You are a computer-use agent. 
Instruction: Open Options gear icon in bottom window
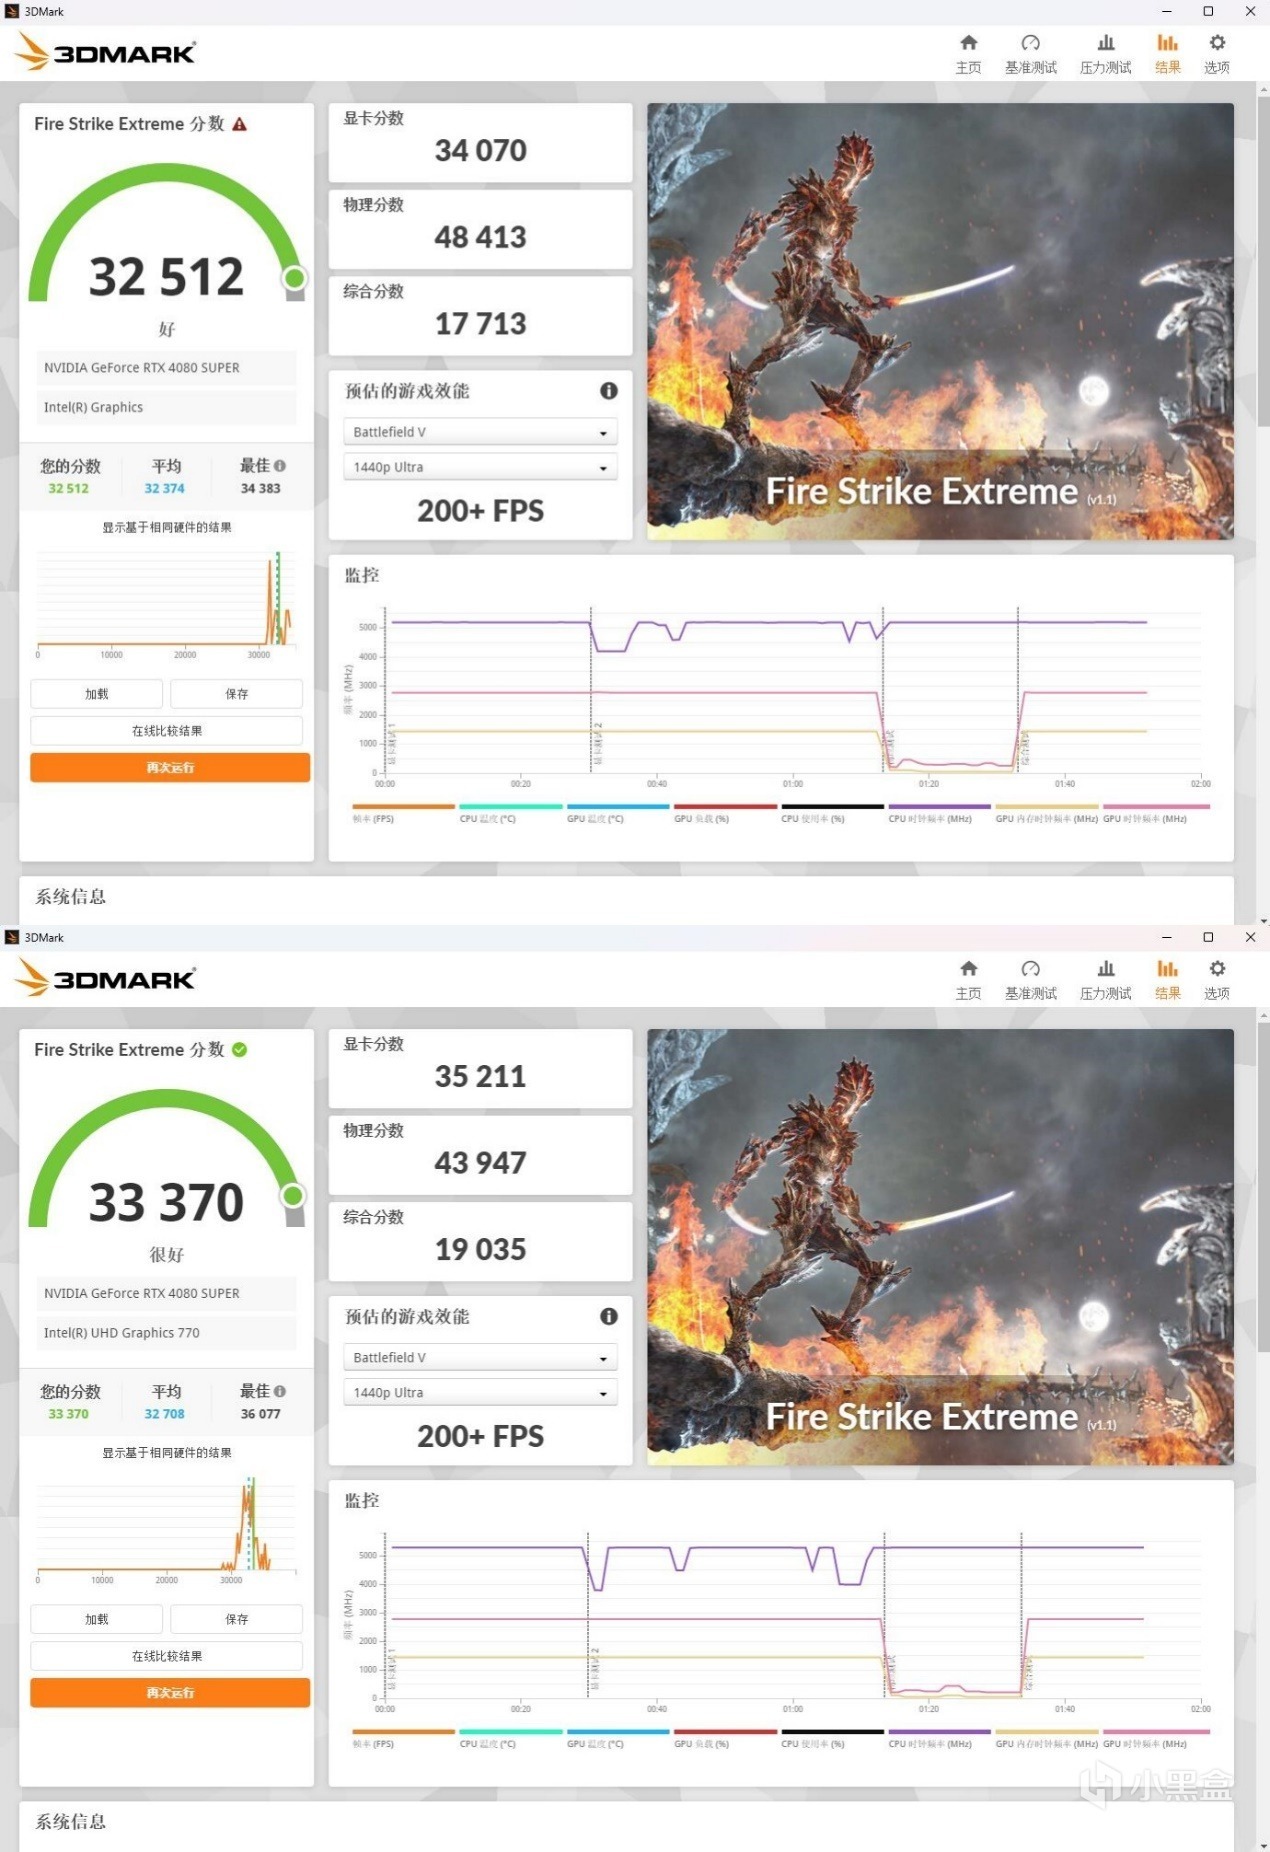[1216, 969]
